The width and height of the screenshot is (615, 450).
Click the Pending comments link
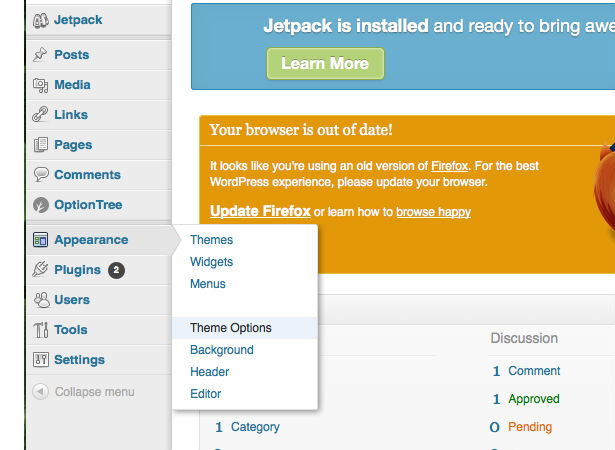click(x=530, y=427)
